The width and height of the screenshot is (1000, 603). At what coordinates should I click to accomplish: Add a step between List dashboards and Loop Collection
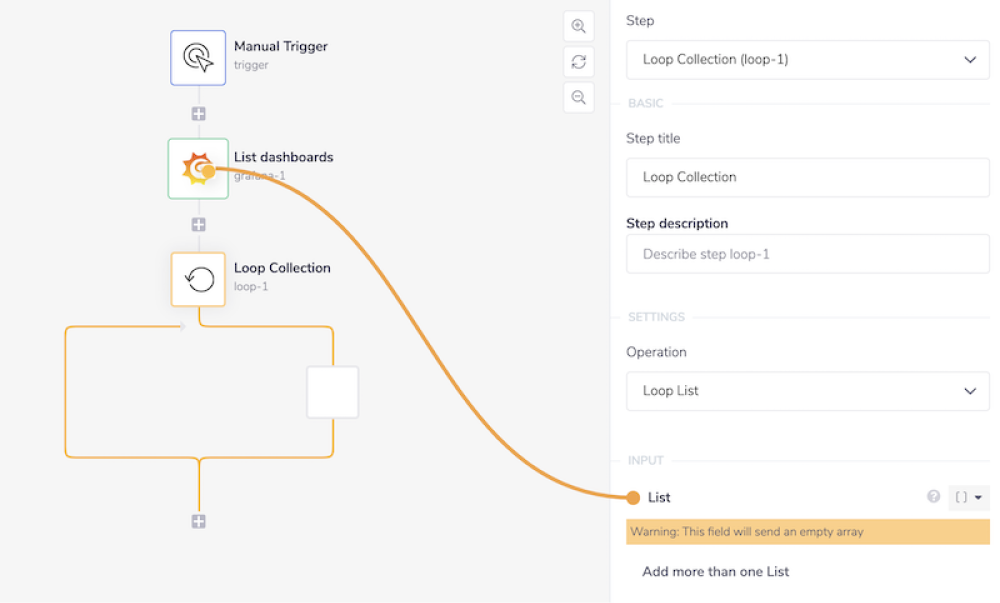[x=198, y=224]
